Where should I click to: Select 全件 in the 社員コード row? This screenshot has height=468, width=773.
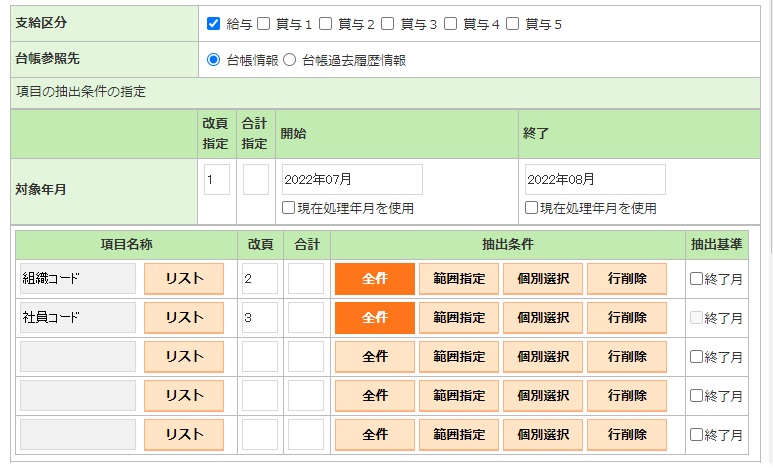click(374, 318)
